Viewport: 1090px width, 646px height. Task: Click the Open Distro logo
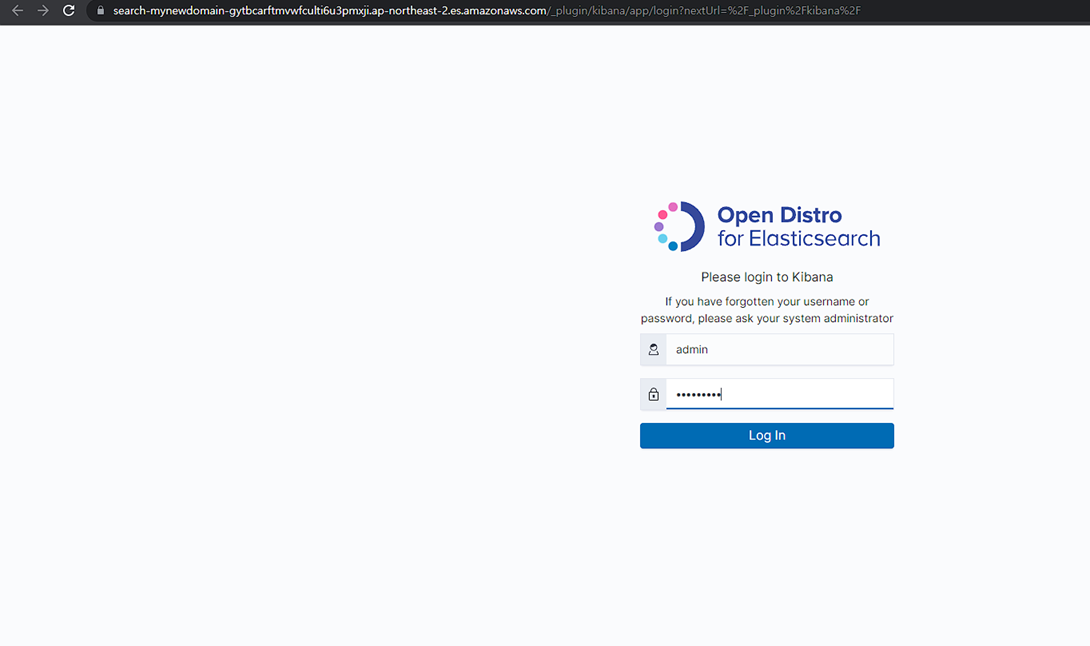click(x=679, y=226)
